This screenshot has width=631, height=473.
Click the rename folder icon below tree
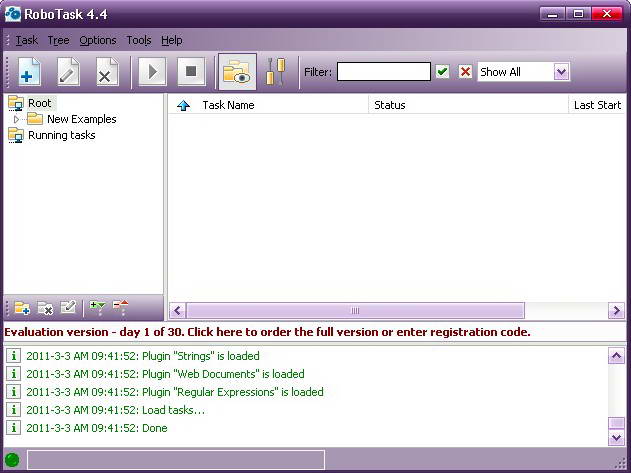pyautogui.click(x=68, y=307)
